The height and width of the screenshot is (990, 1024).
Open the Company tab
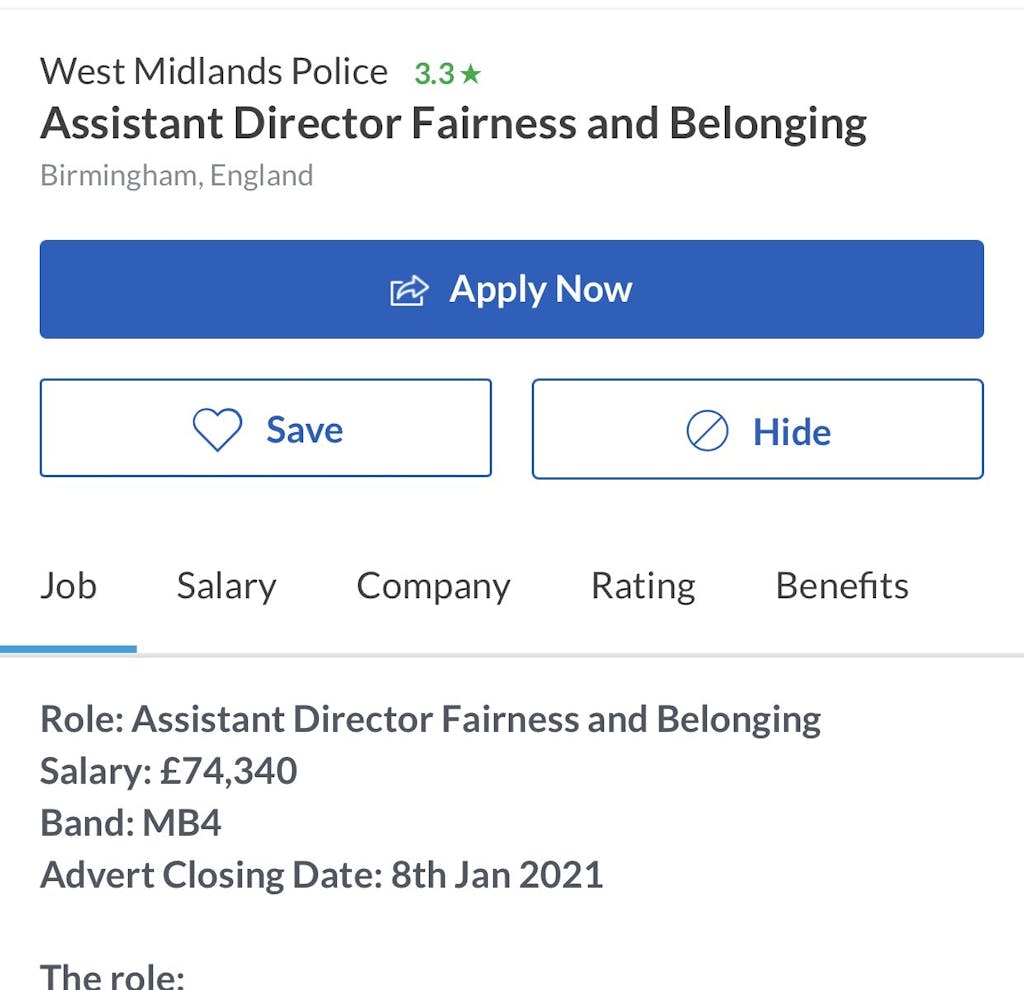pos(433,586)
